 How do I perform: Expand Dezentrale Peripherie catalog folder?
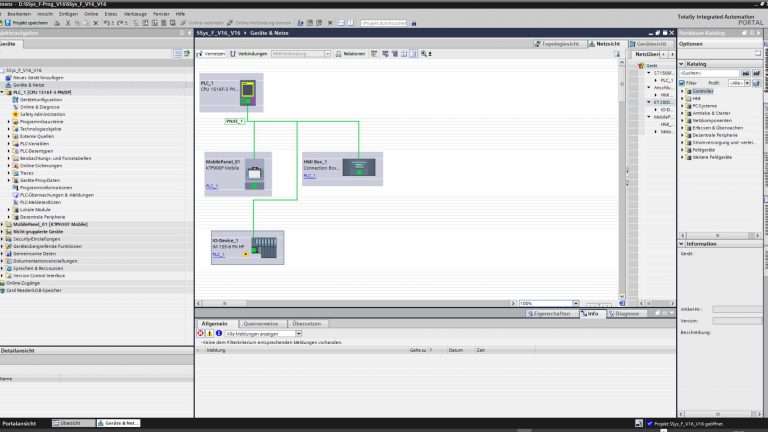[682, 135]
